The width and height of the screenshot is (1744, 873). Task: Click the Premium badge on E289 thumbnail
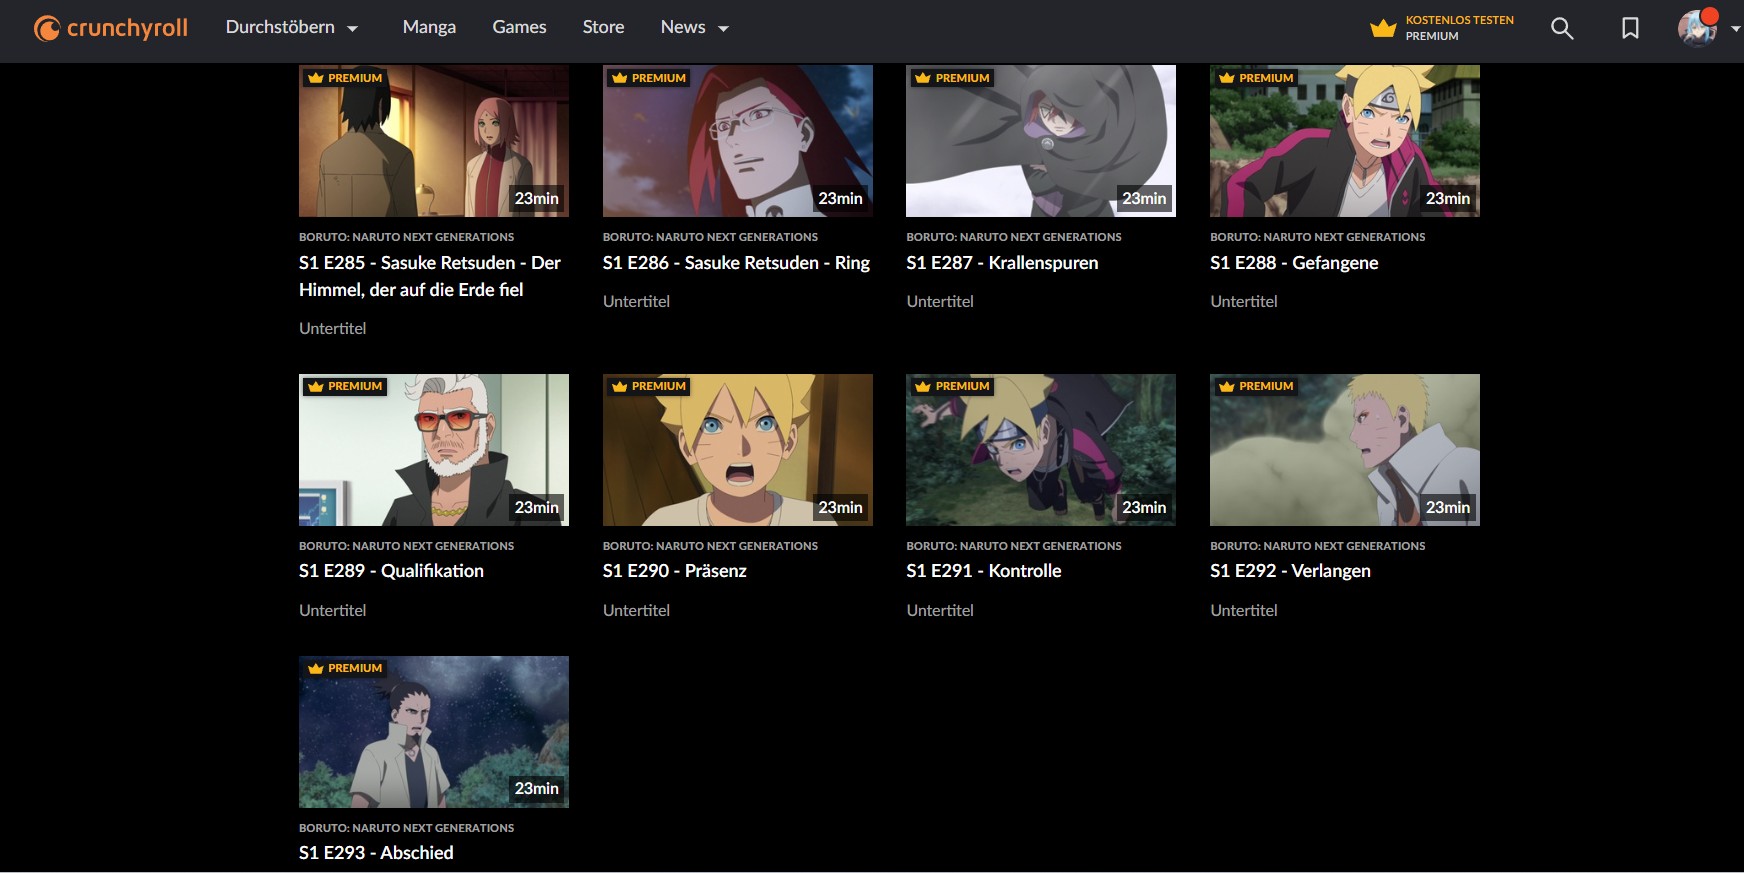(345, 386)
